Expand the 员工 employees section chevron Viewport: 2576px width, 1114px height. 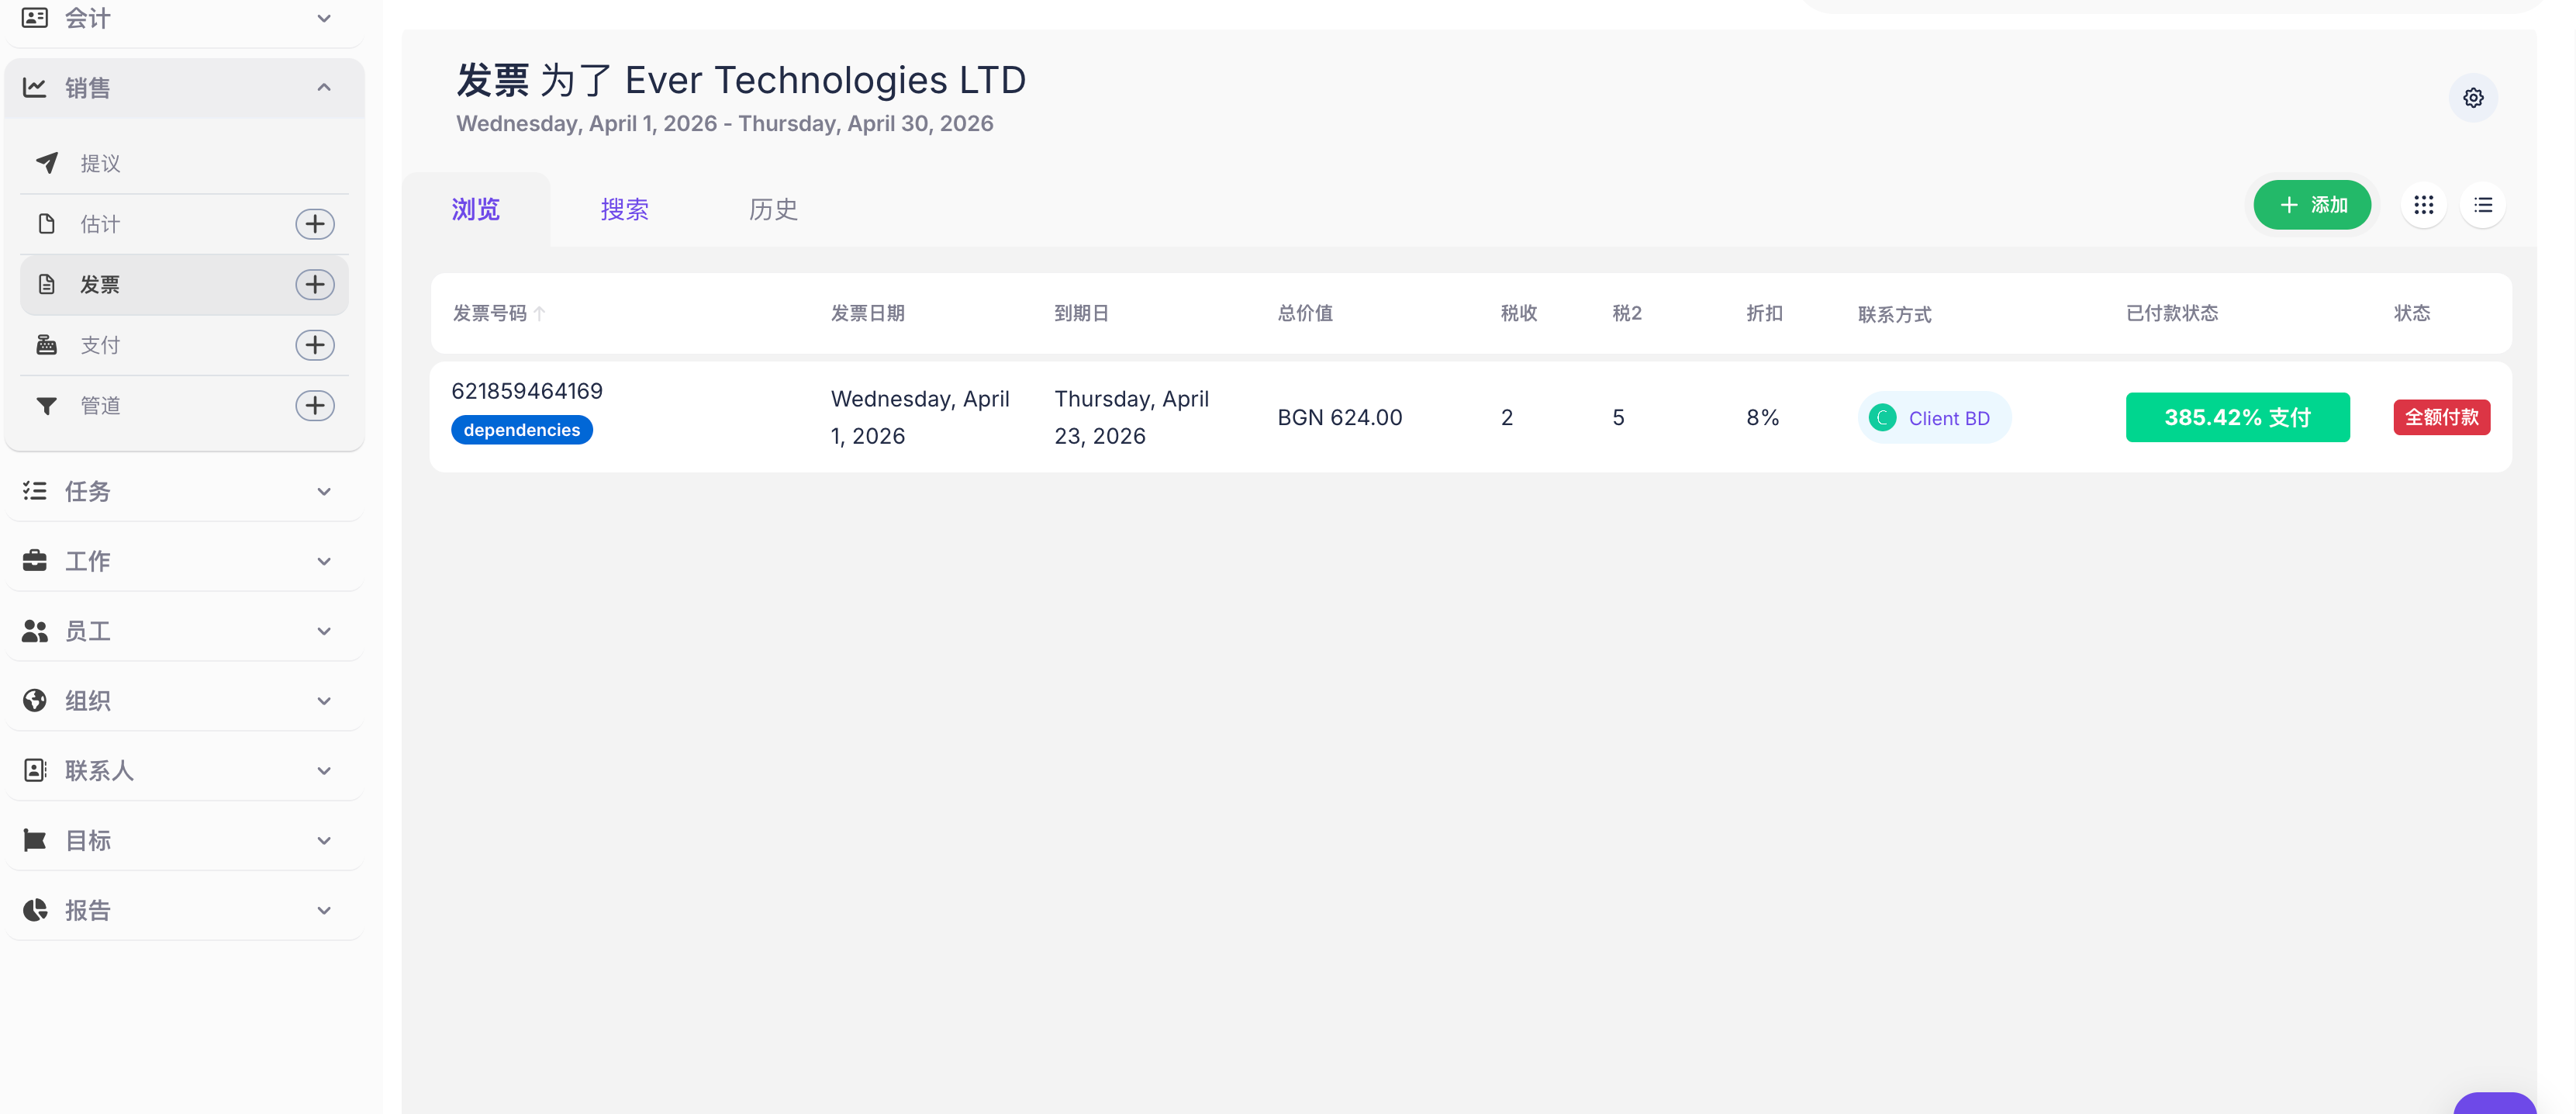tap(324, 631)
